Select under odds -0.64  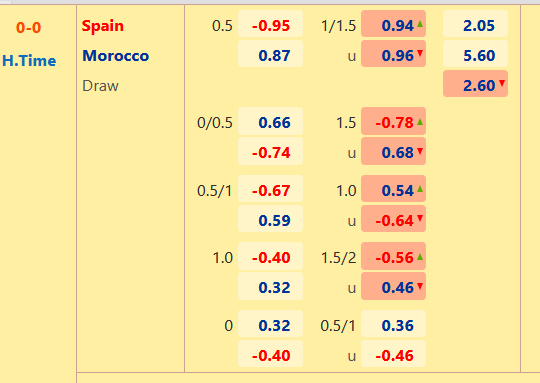pyautogui.click(x=393, y=219)
